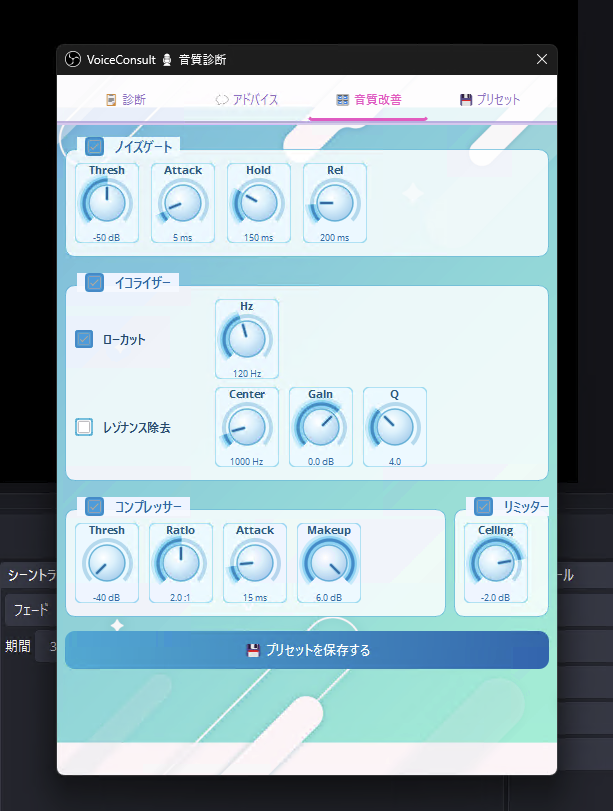Viewport: 613px width, 811px height.
Task: Close the VoiceConsult window
Action: 542,59
